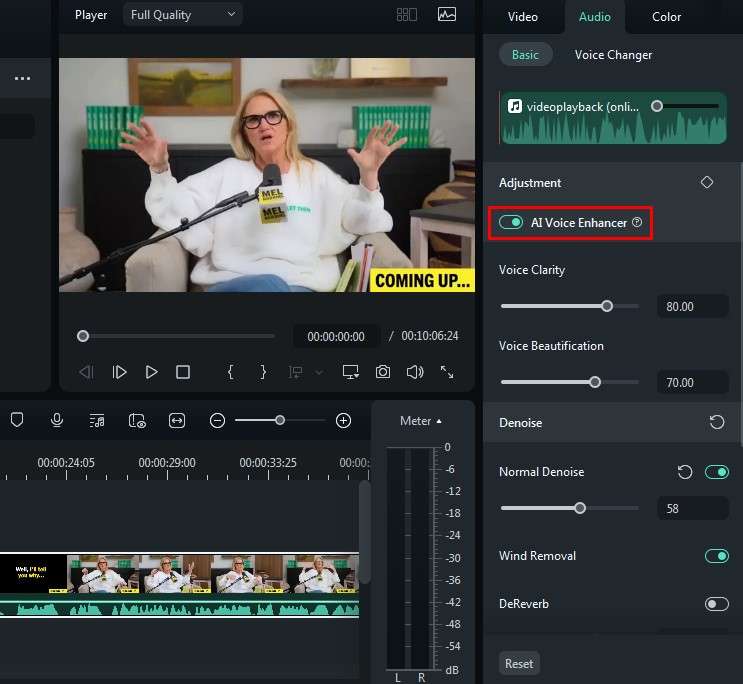743x684 pixels.
Task: Select the Audio tab
Action: click(x=595, y=17)
